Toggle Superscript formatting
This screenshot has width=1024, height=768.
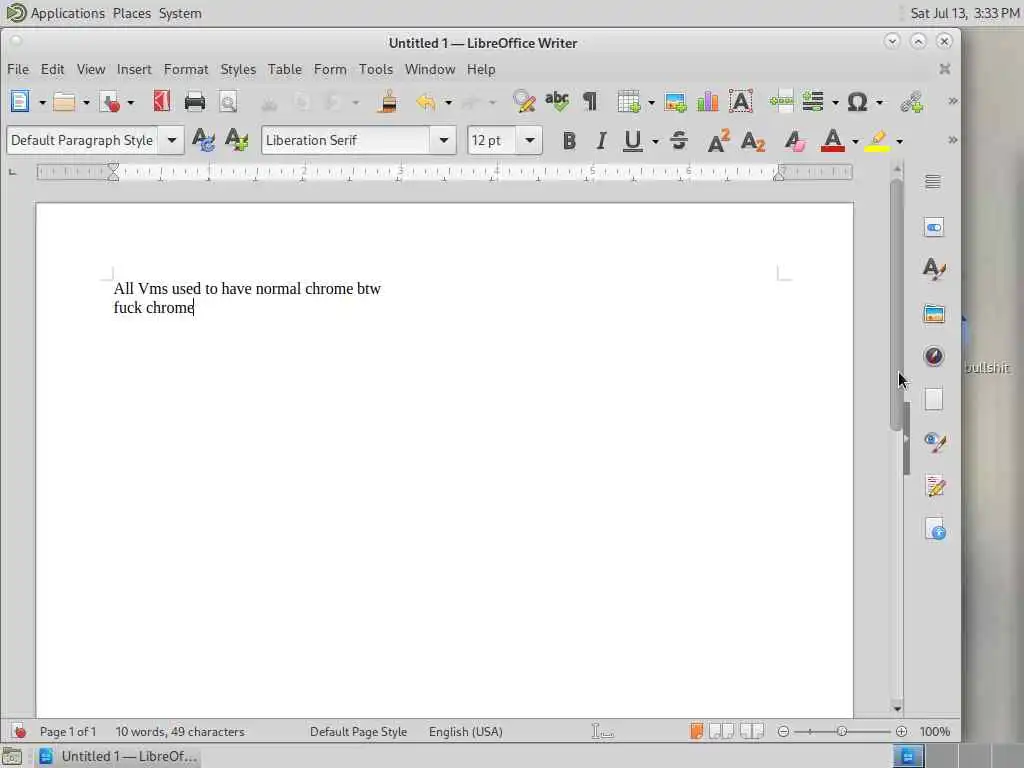coord(718,140)
